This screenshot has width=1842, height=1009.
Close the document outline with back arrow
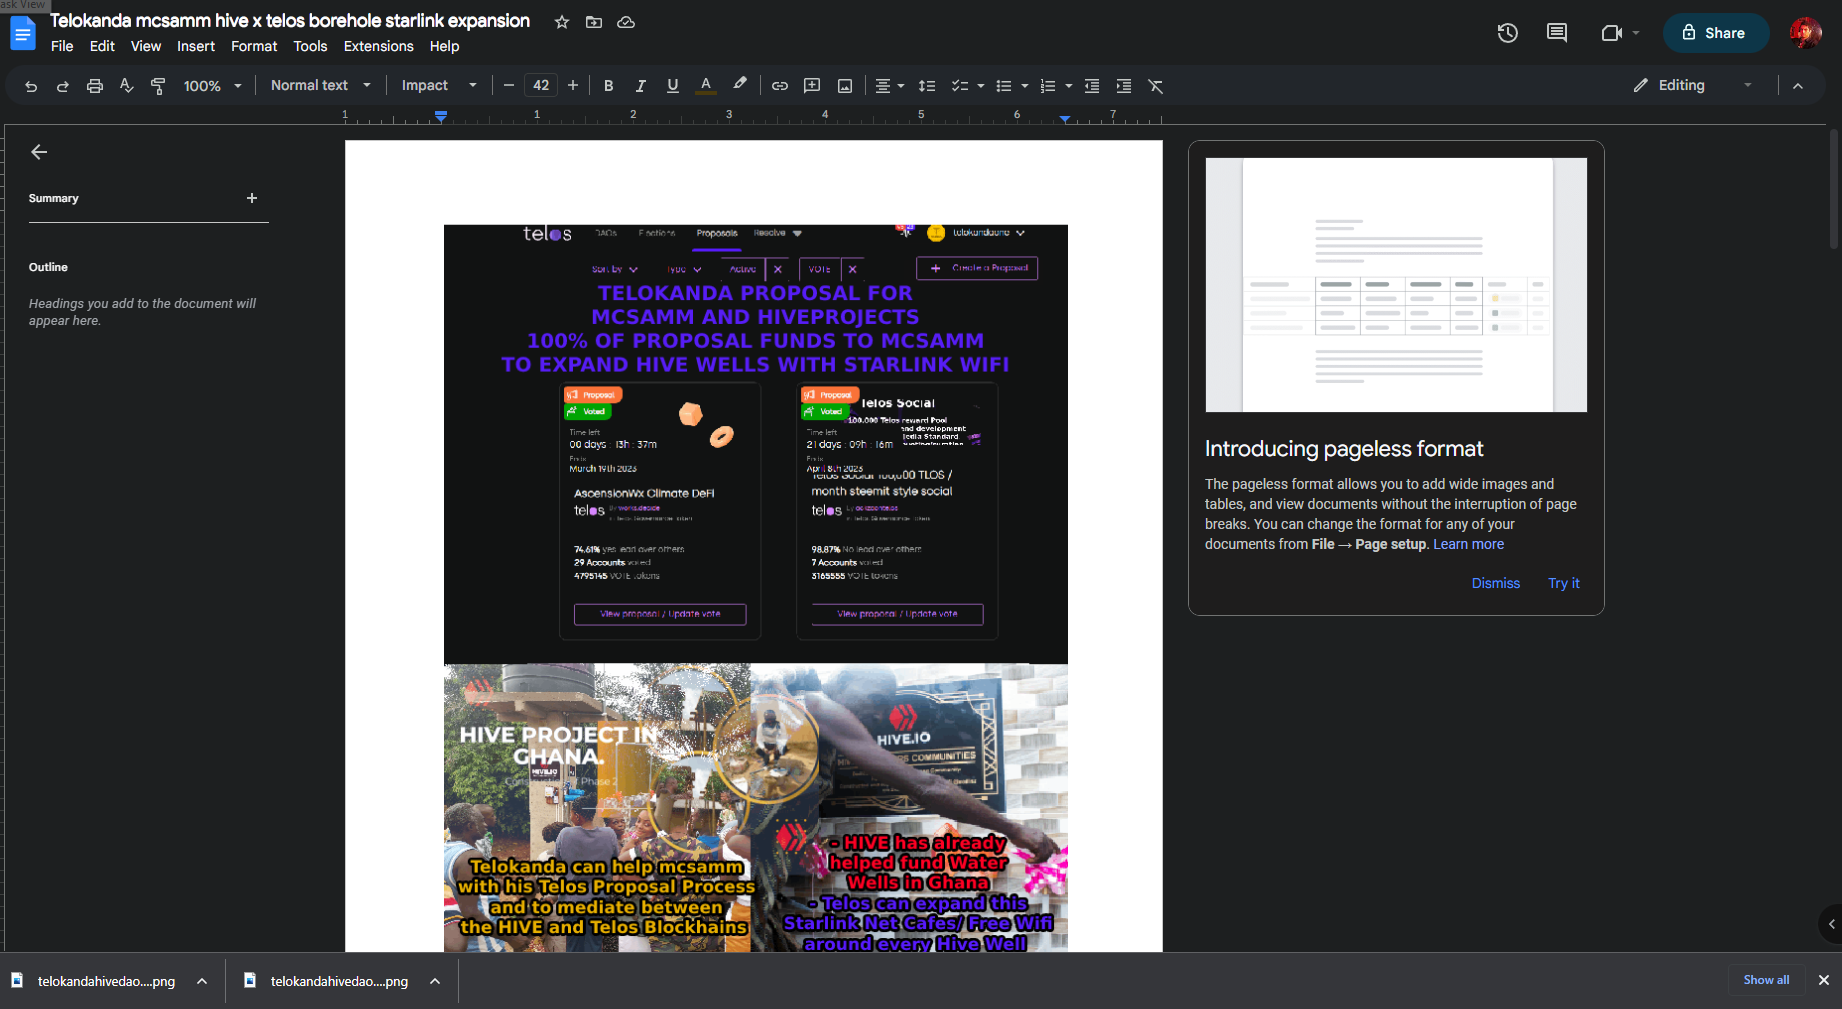point(39,152)
